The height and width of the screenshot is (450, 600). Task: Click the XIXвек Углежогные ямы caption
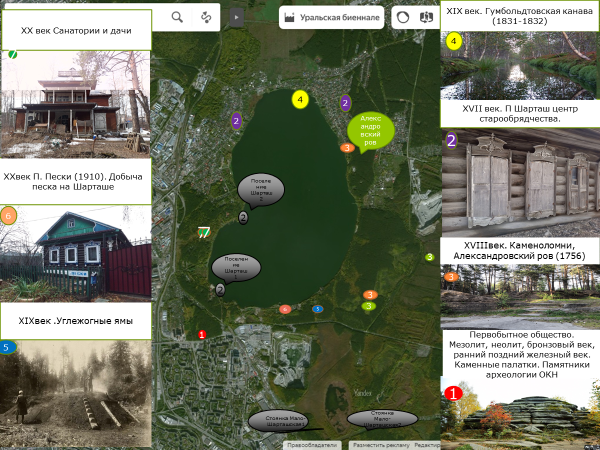[76, 321]
